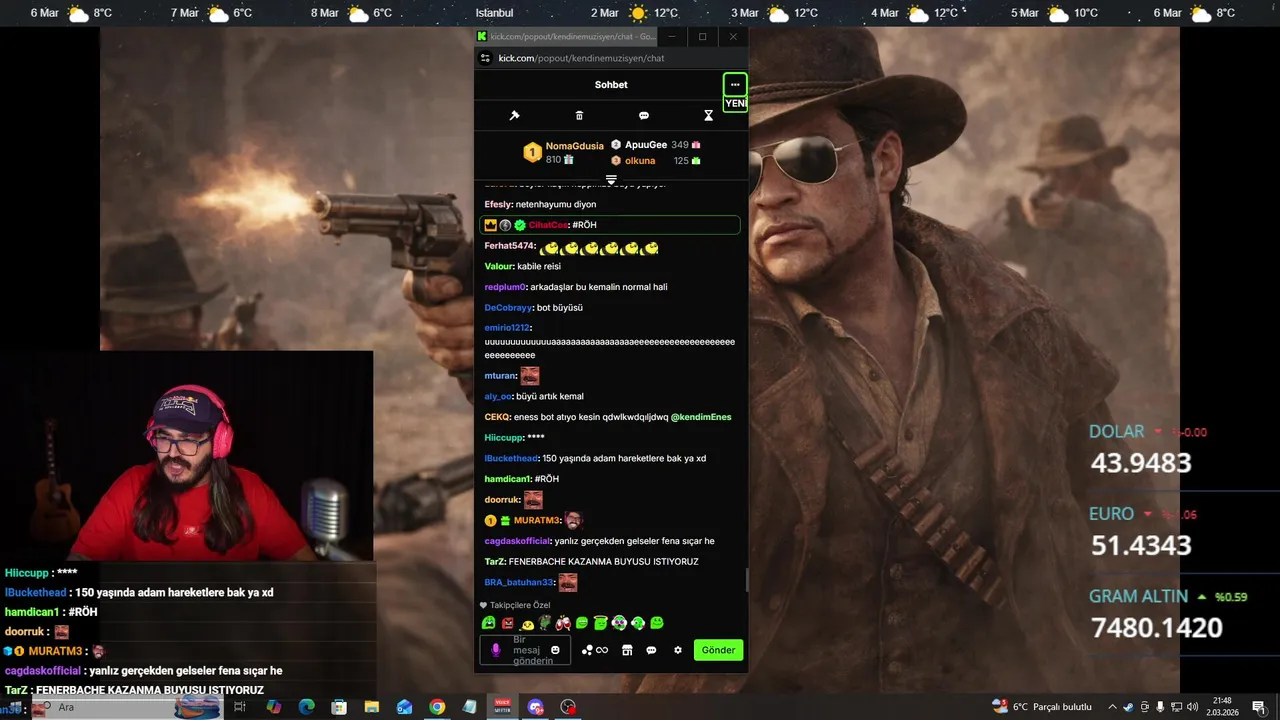The width and height of the screenshot is (1280, 720).
Task: Click the emote posted by mturan
Action: coord(530,376)
